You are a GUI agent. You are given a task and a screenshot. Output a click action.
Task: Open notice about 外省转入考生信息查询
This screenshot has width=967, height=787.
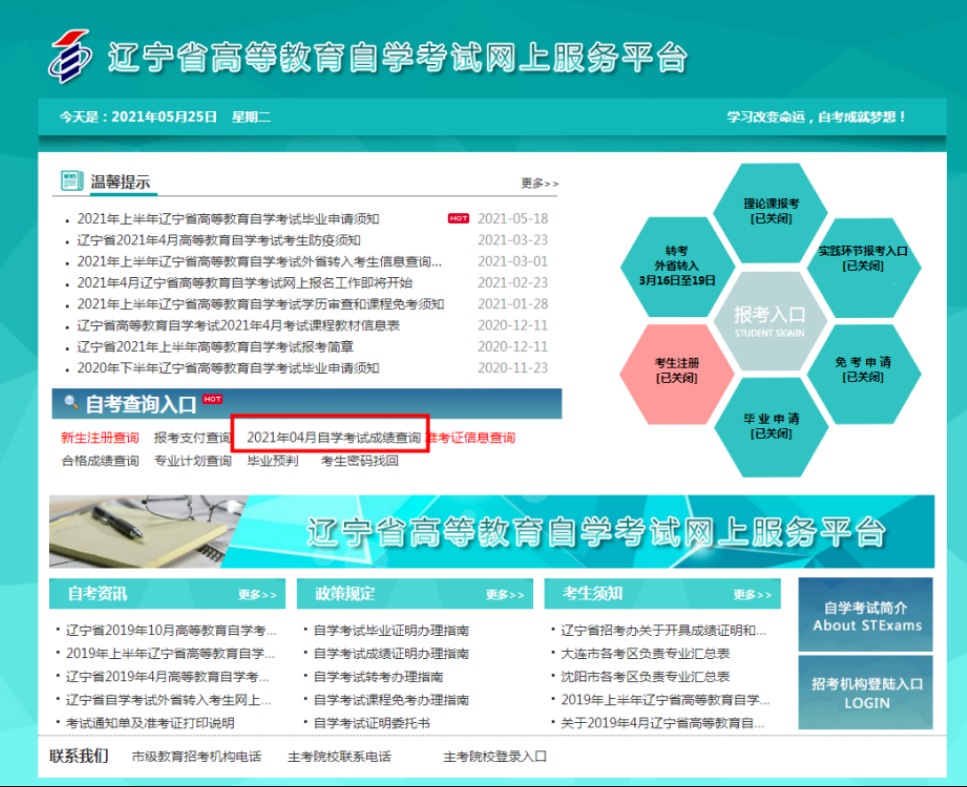coord(259,262)
